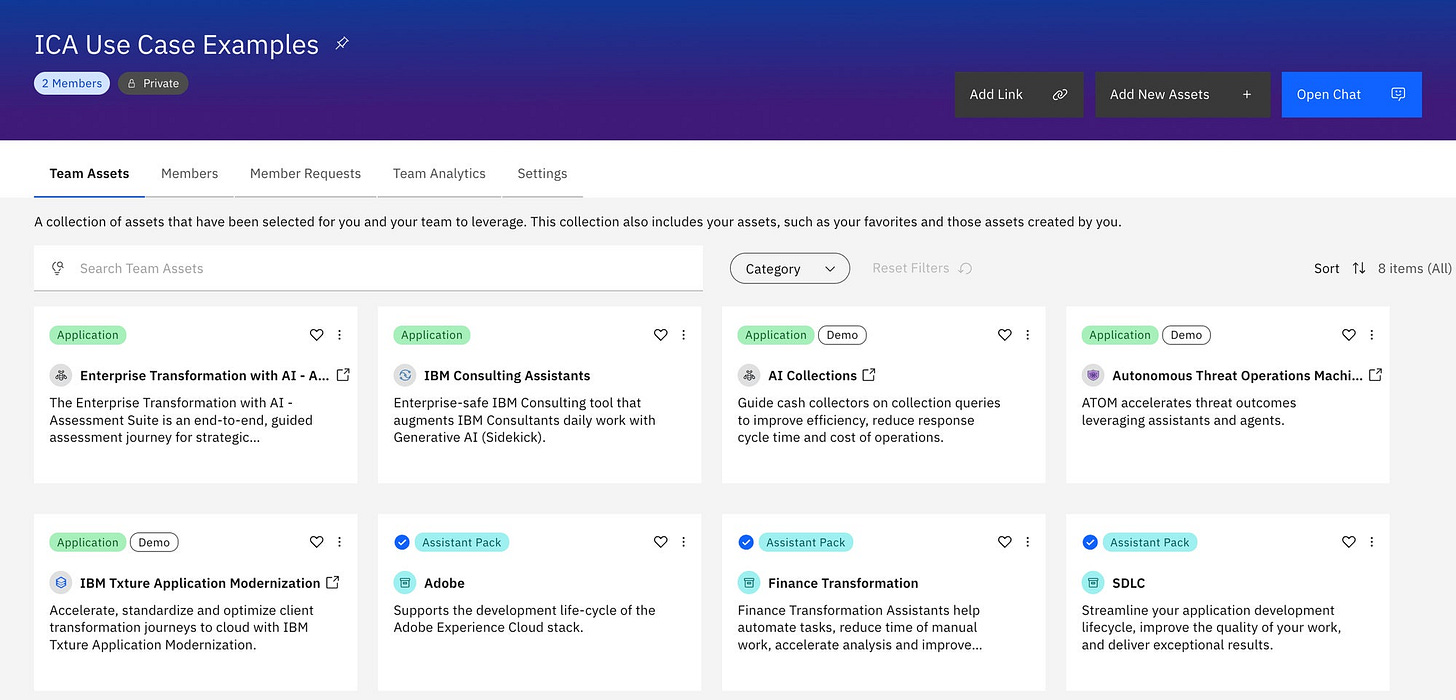Favorite the IBM Consulting Assistants card
1456x700 pixels.
point(660,335)
